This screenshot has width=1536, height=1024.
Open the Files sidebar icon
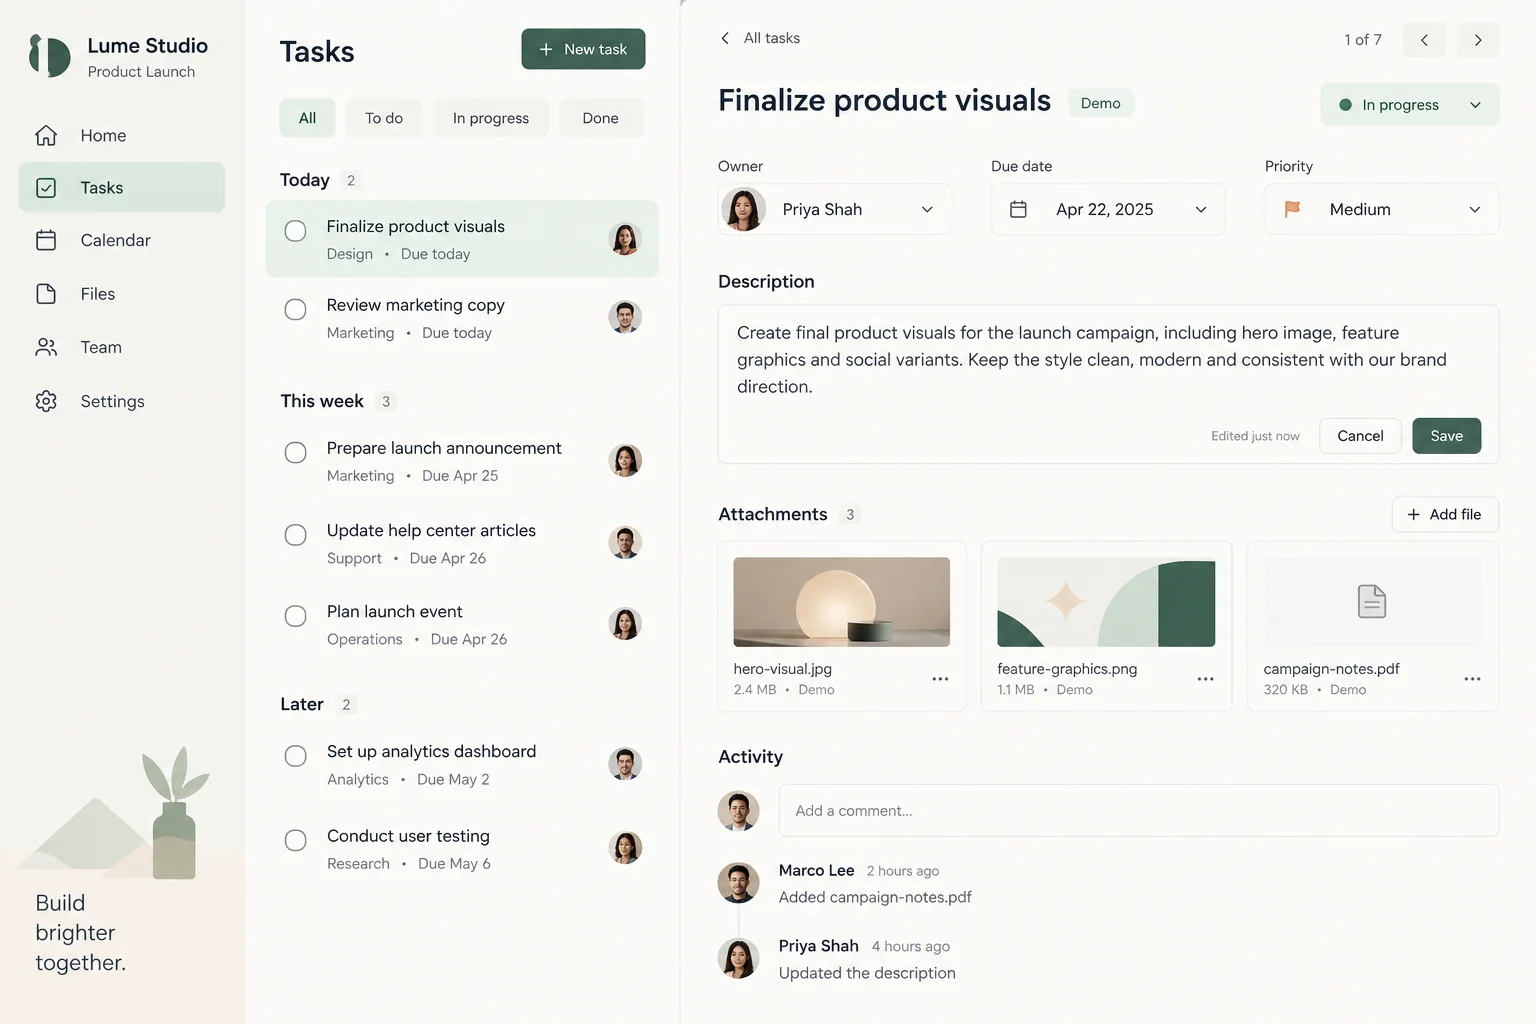46,294
